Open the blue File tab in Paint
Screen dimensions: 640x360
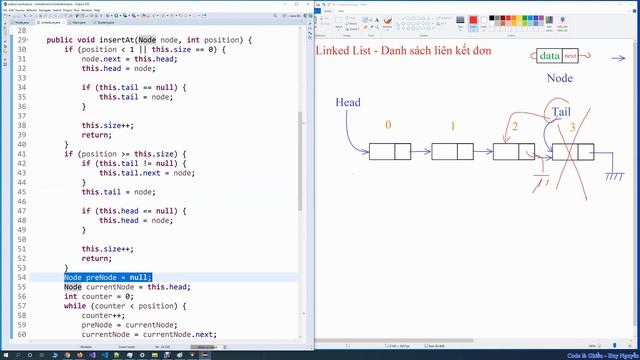tap(318, 11)
